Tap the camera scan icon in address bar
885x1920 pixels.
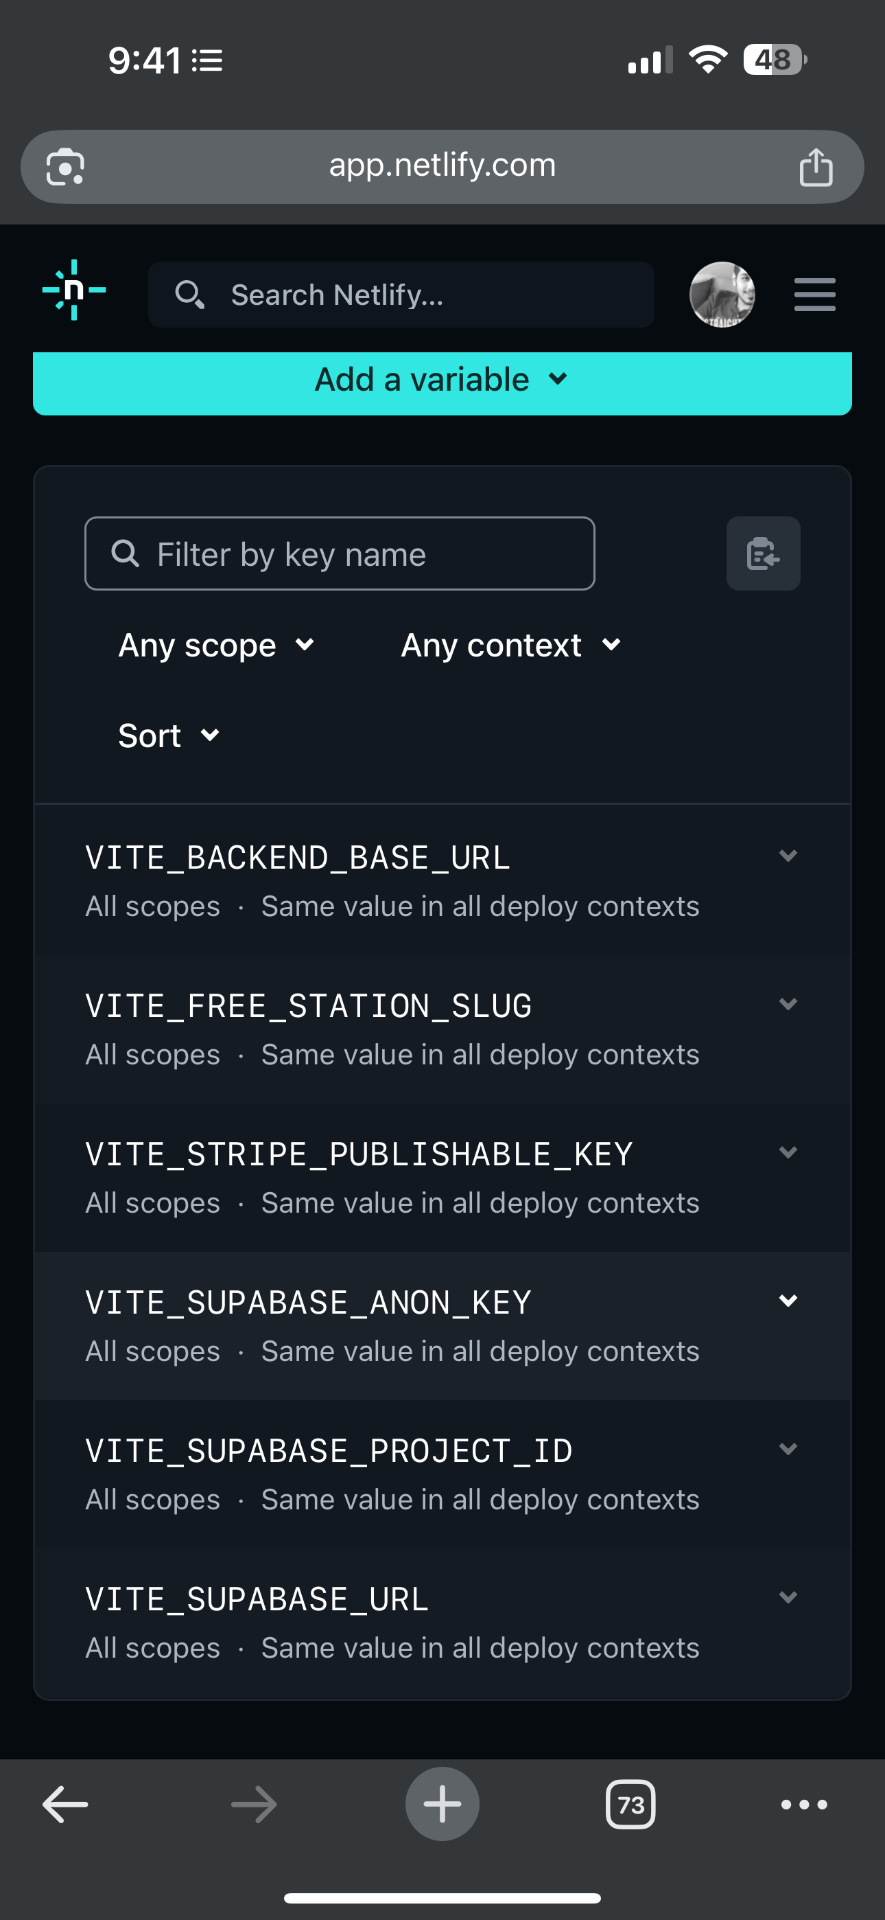(x=66, y=167)
